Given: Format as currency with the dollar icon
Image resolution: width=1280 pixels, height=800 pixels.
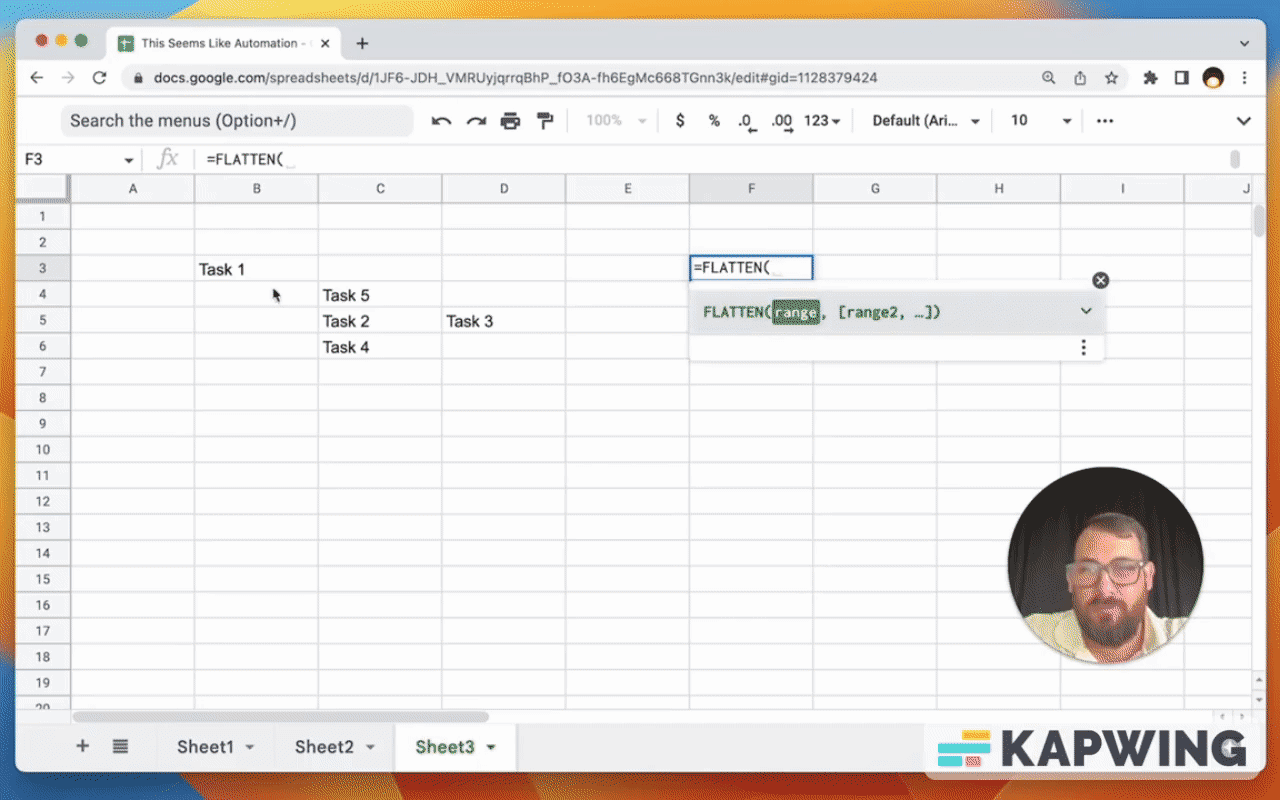Looking at the screenshot, I should (680, 120).
